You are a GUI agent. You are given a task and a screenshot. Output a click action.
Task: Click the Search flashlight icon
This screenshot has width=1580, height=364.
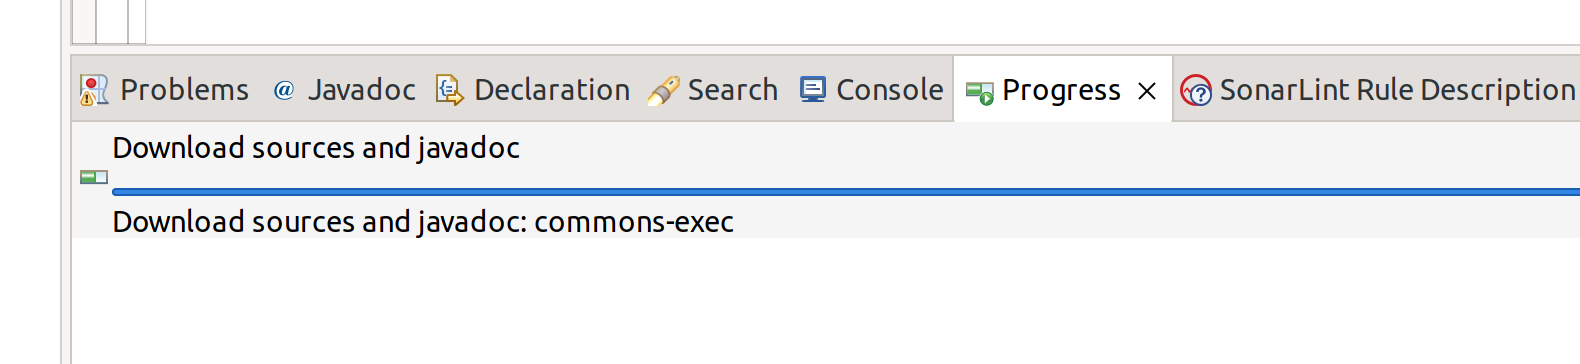point(663,91)
